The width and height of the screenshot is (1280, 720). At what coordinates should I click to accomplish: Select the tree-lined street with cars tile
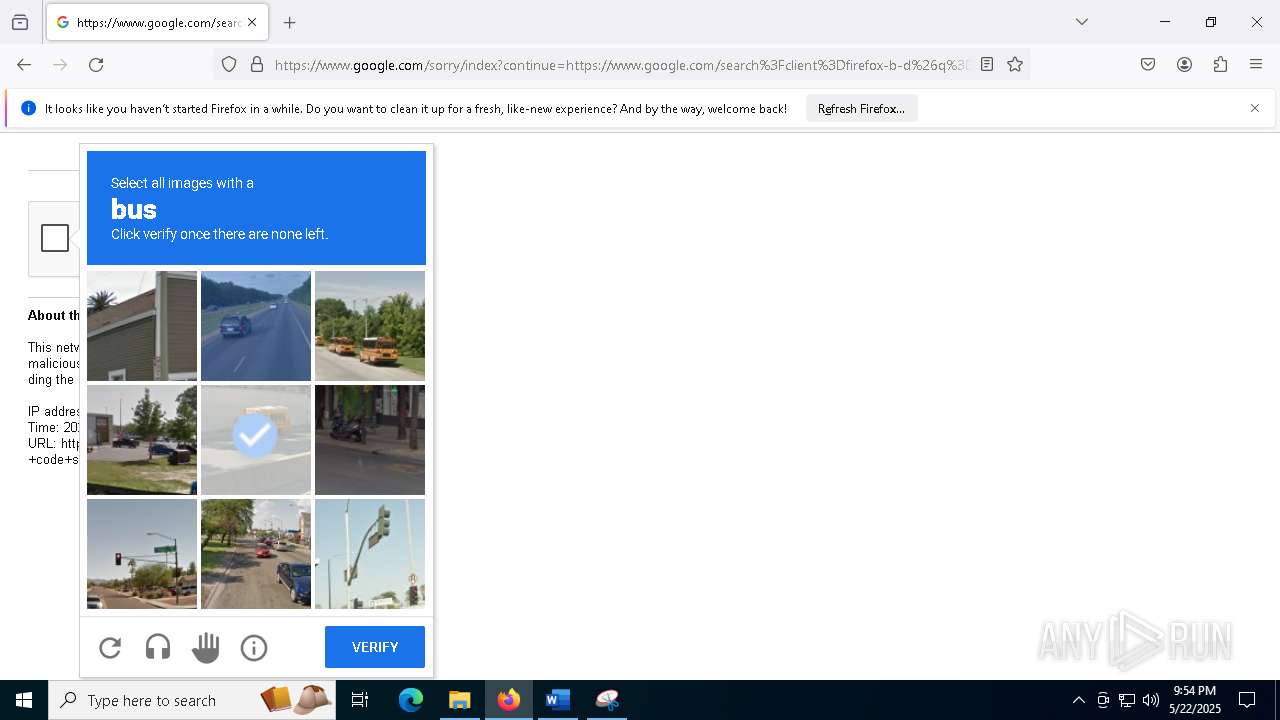256,554
